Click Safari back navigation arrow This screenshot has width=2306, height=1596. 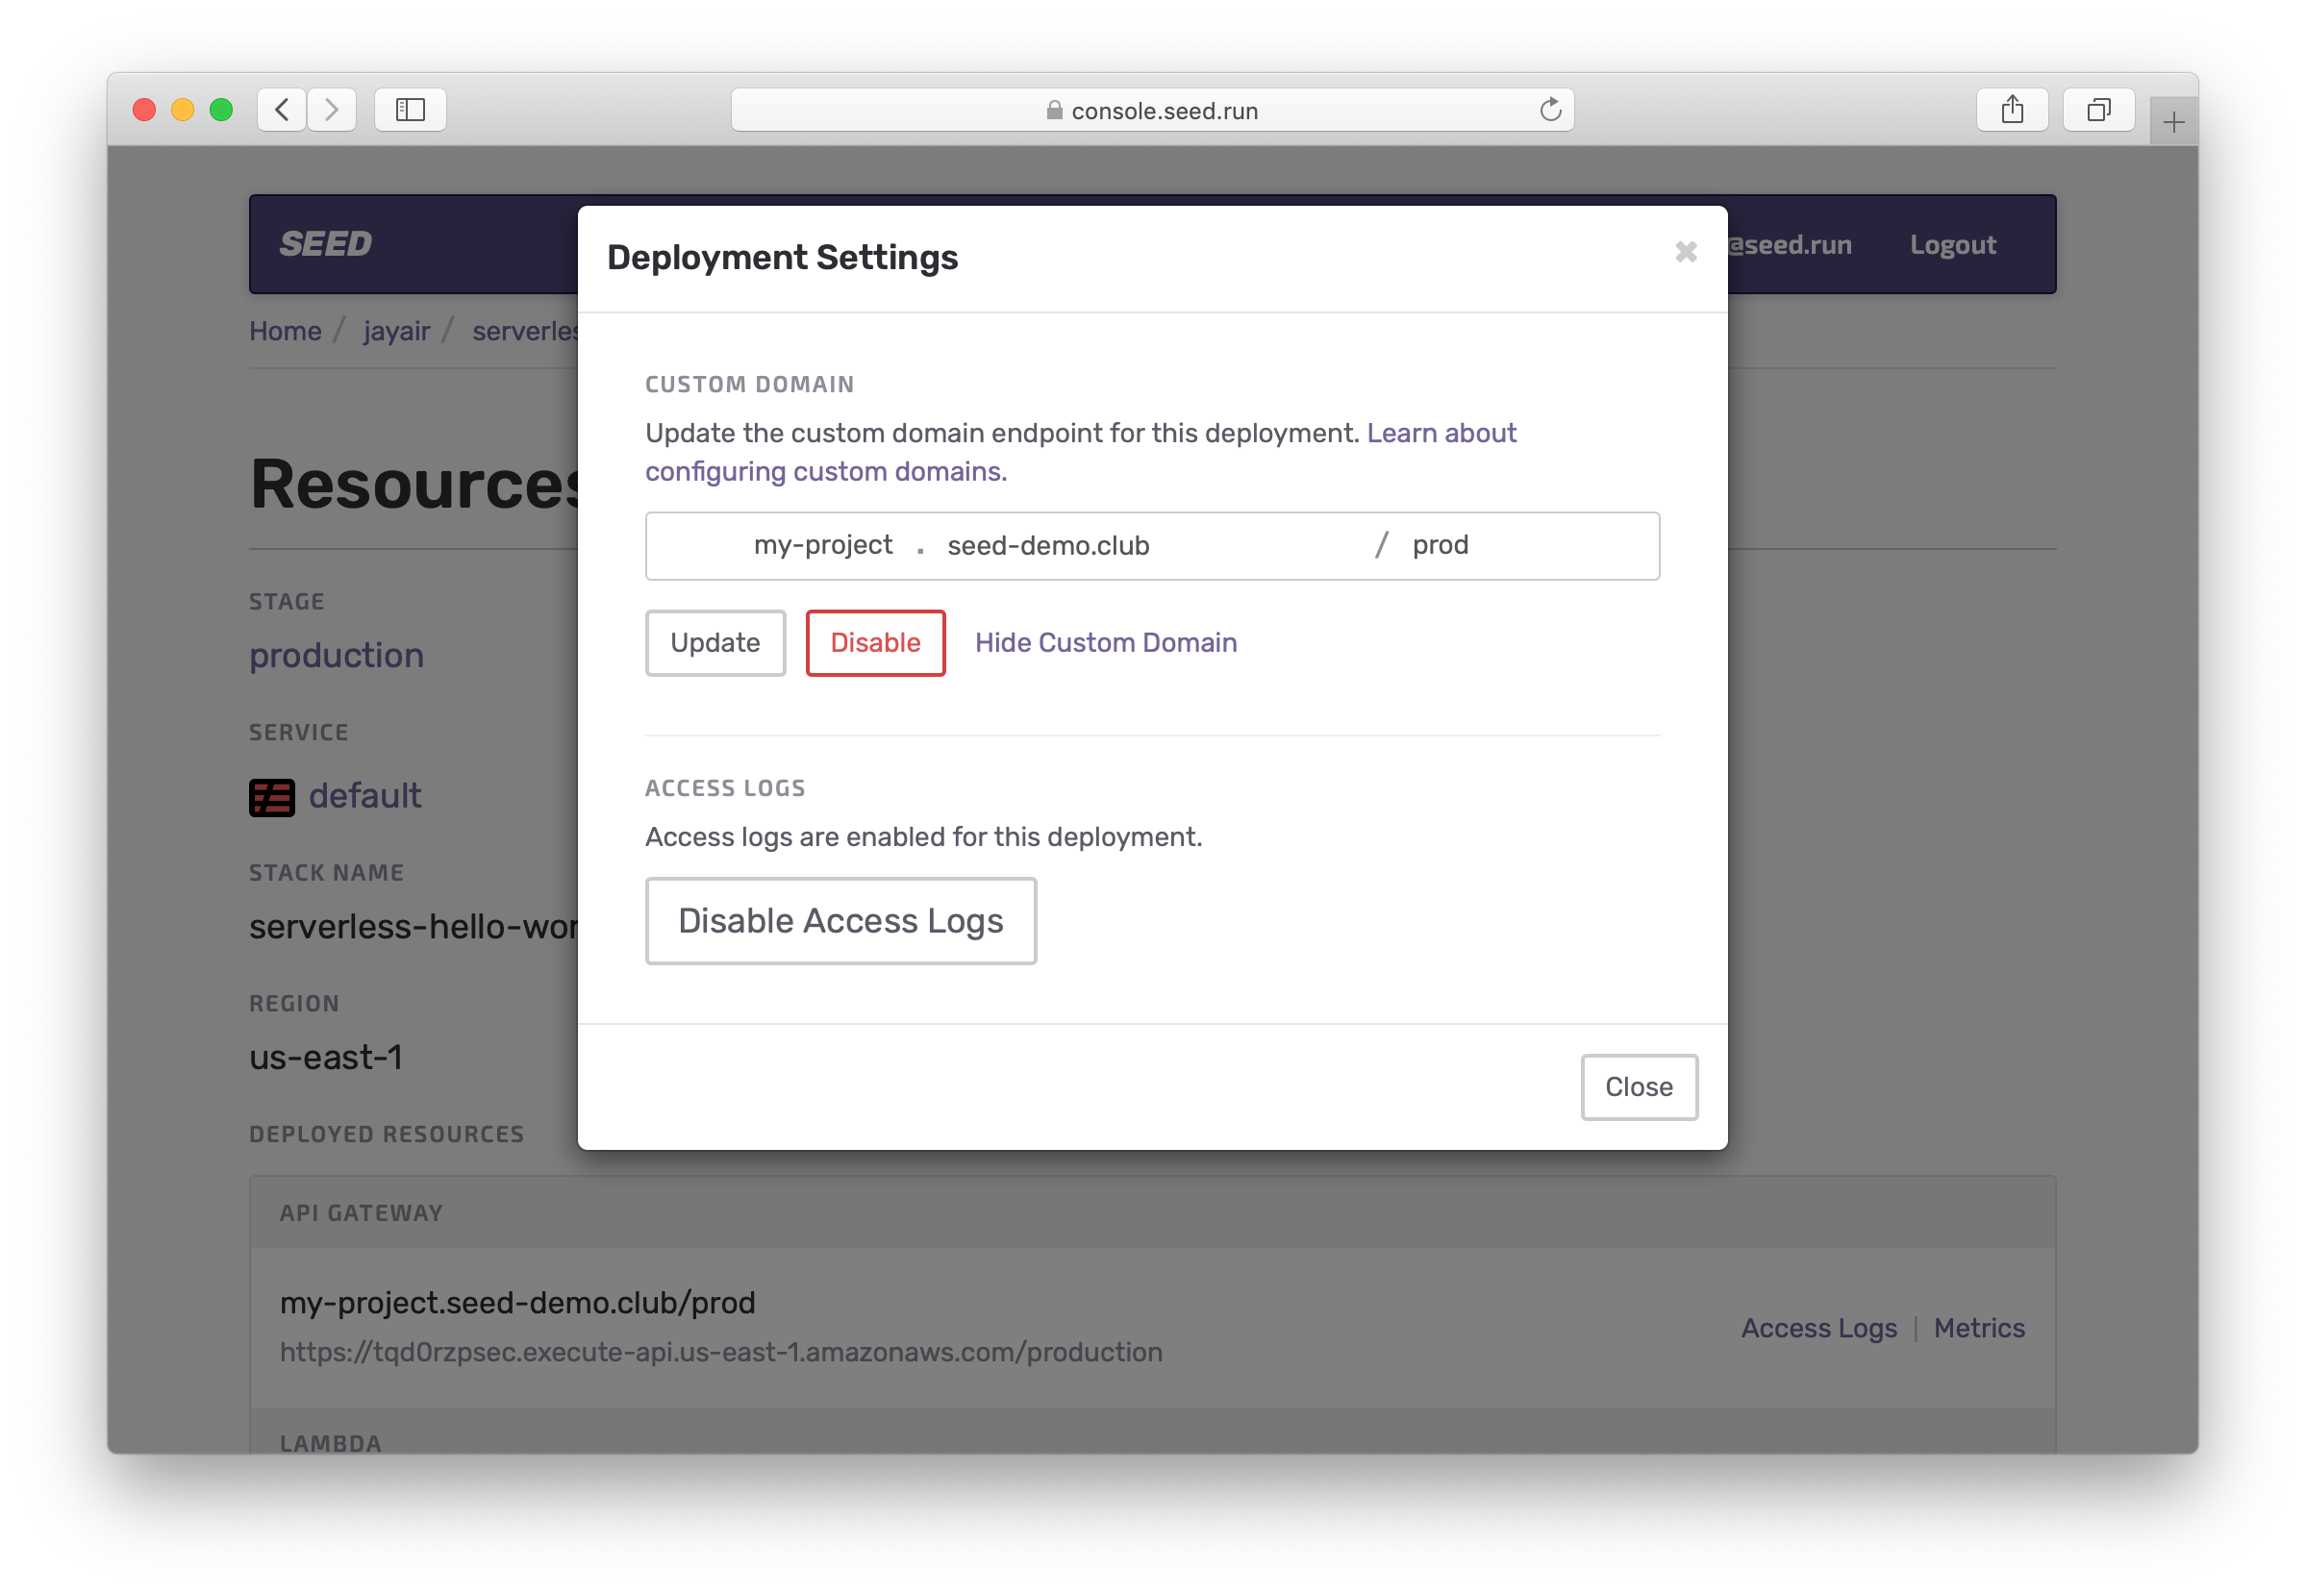tap(282, 109)
